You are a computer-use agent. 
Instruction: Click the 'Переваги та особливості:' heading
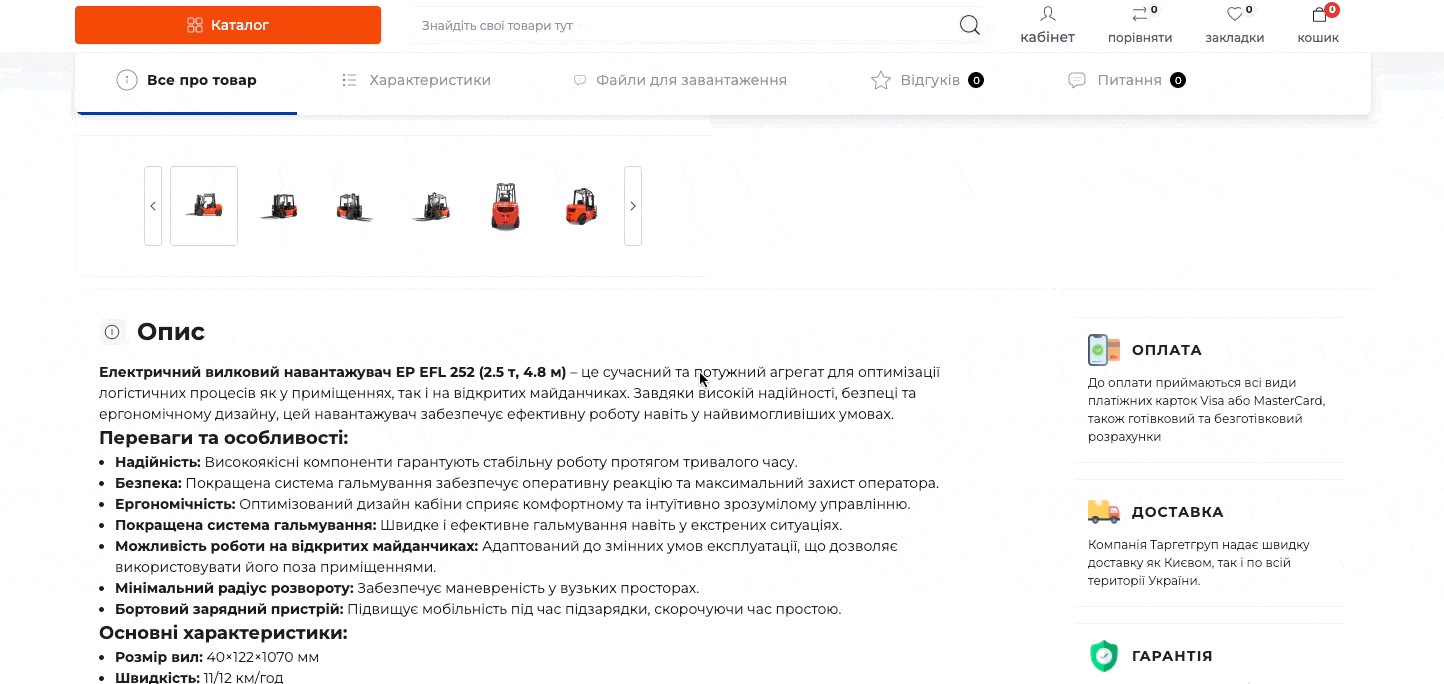coord(224,438)
